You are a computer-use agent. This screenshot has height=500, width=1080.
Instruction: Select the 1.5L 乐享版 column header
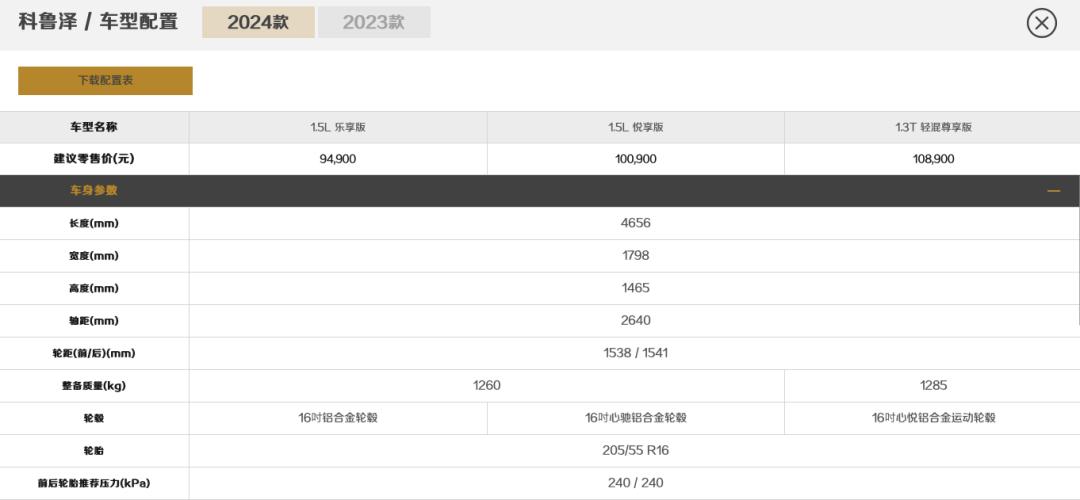point(337,127)
